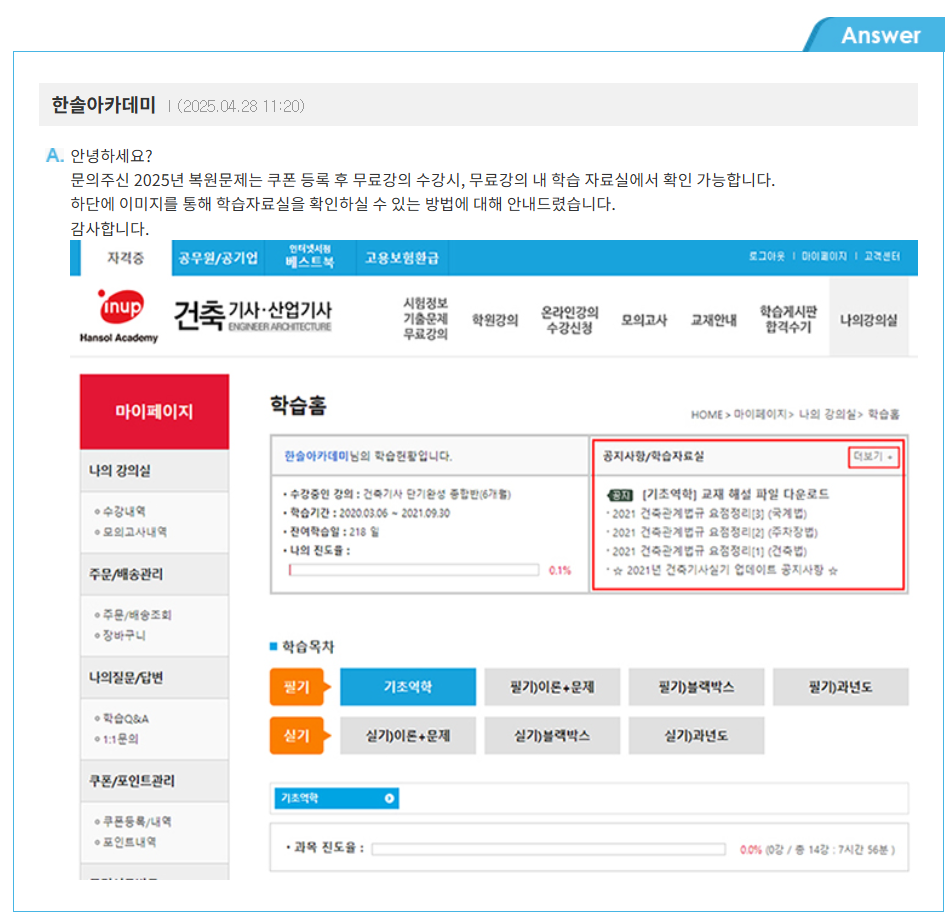
Task: Open the 공무원/공기업 top tab
Action: click(x=218, y=258)
